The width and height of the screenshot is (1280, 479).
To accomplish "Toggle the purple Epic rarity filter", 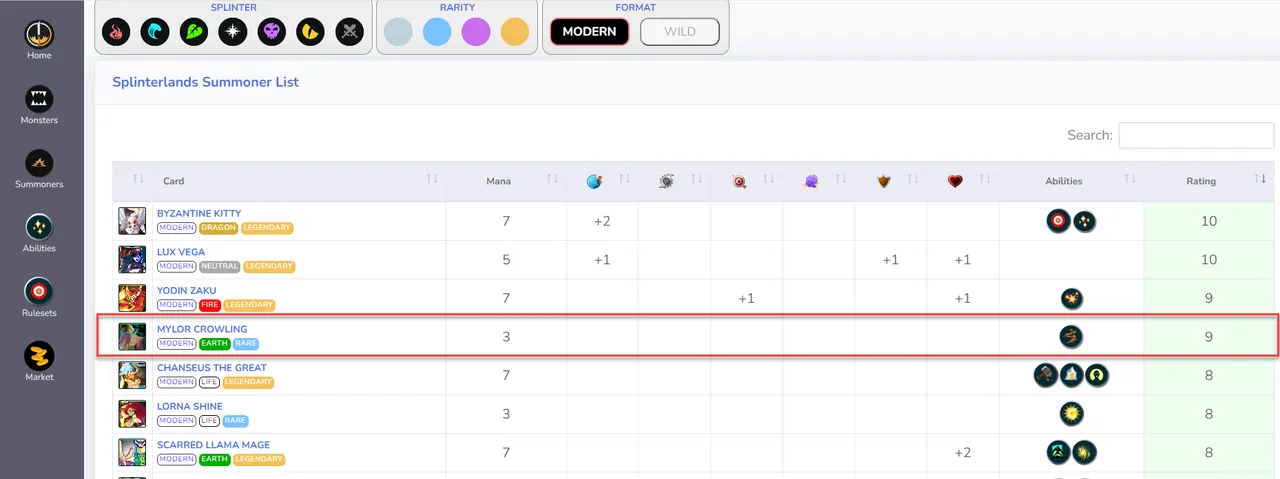I will click(x=476, y=33).
